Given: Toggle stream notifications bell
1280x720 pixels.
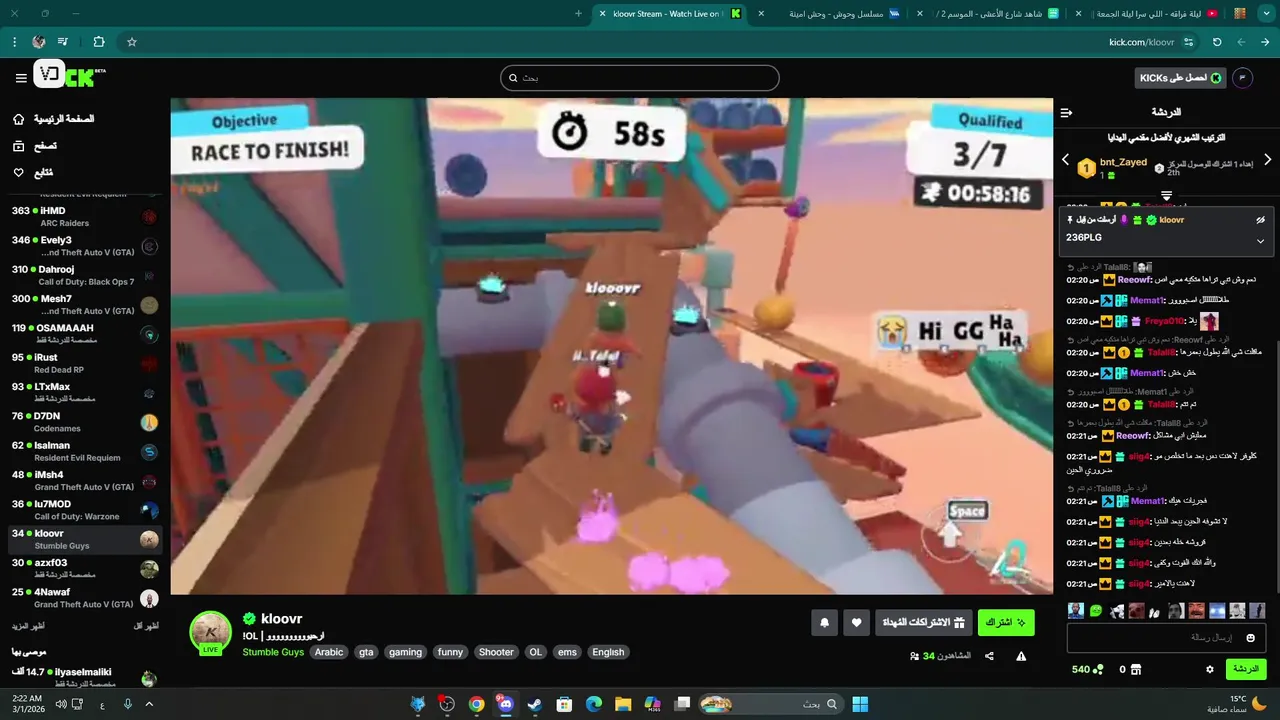Looking at the screenshot, I should click(x=825, y=622).
